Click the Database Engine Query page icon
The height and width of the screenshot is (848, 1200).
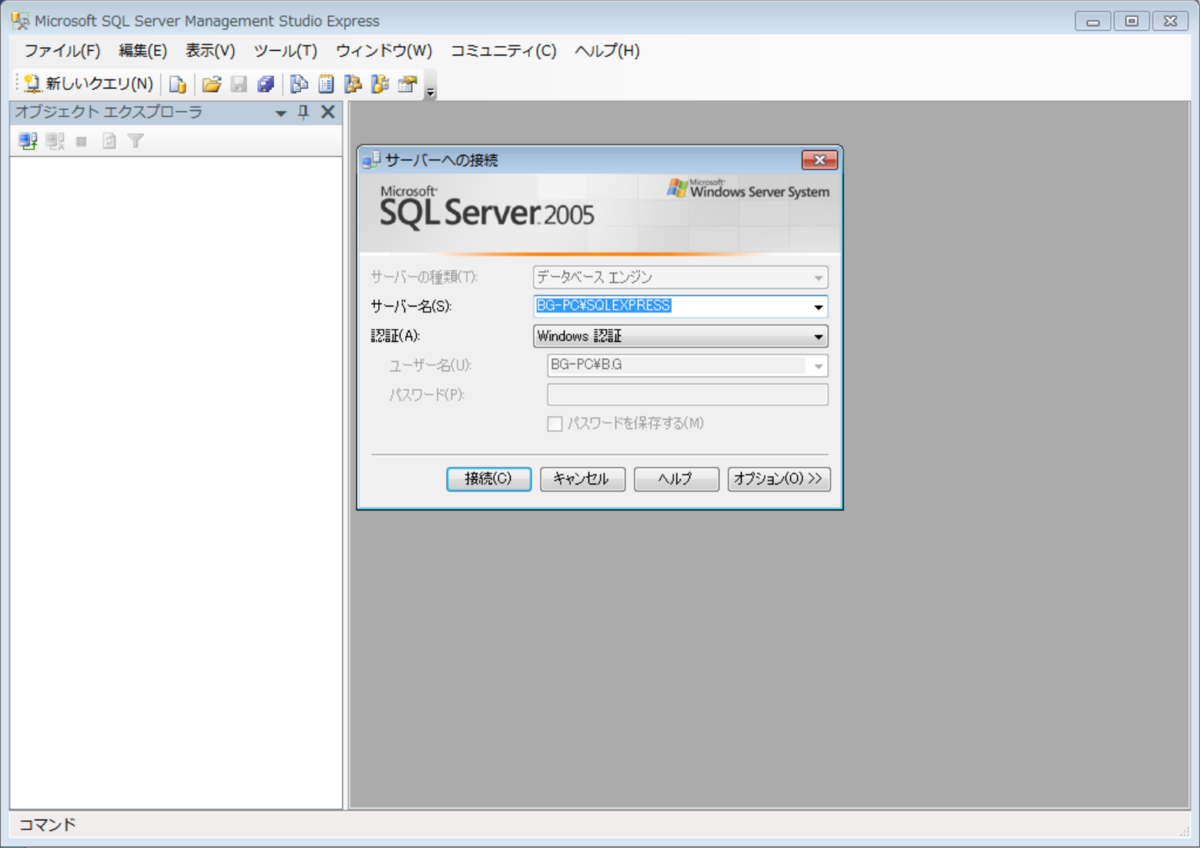point(177,84)
